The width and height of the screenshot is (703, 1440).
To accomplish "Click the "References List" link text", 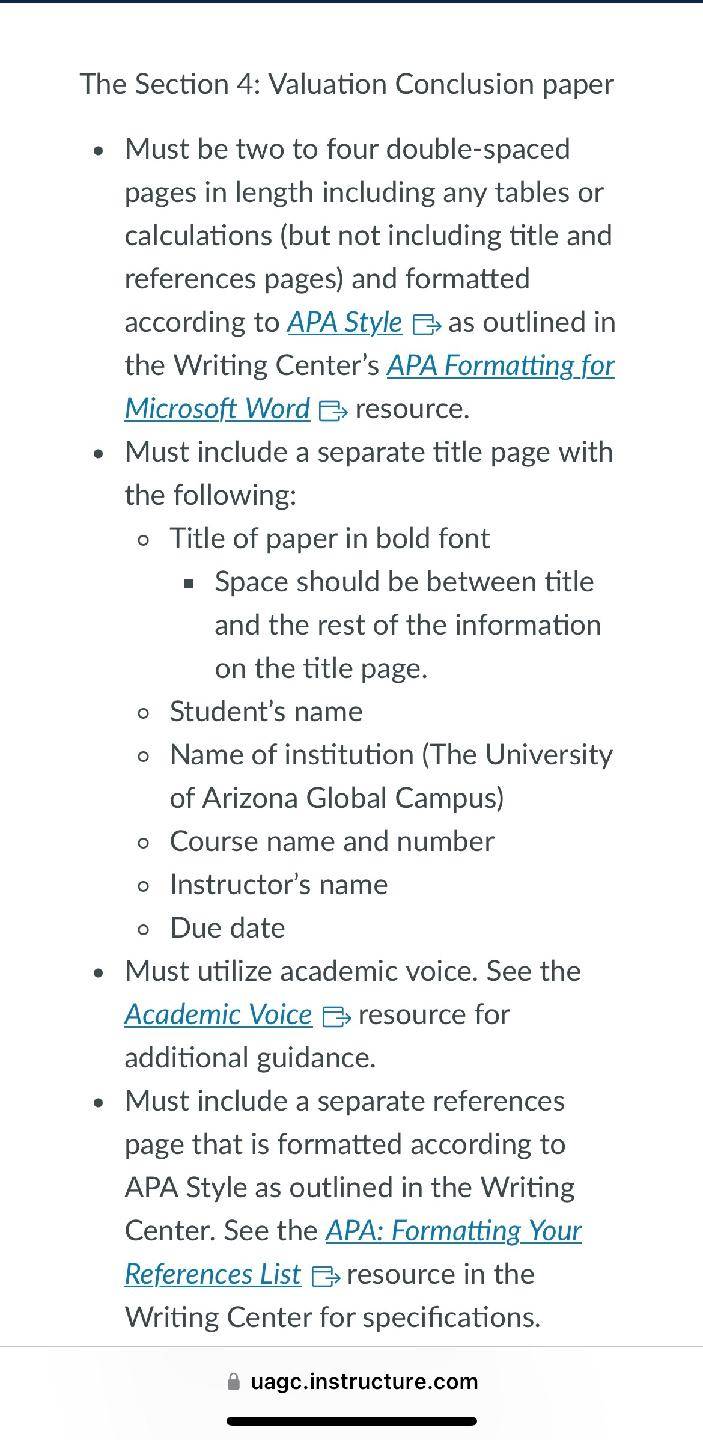I will 213,1274.
